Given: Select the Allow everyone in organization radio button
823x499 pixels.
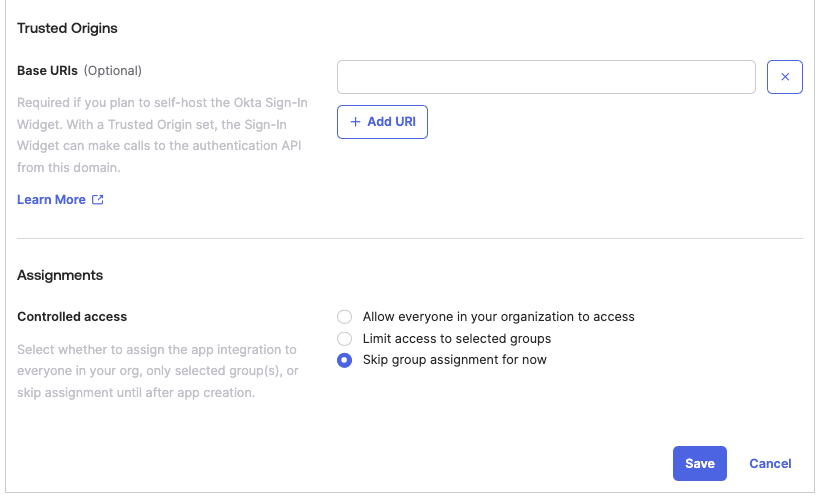Looking at the screenshot, I should coord(345,317).
